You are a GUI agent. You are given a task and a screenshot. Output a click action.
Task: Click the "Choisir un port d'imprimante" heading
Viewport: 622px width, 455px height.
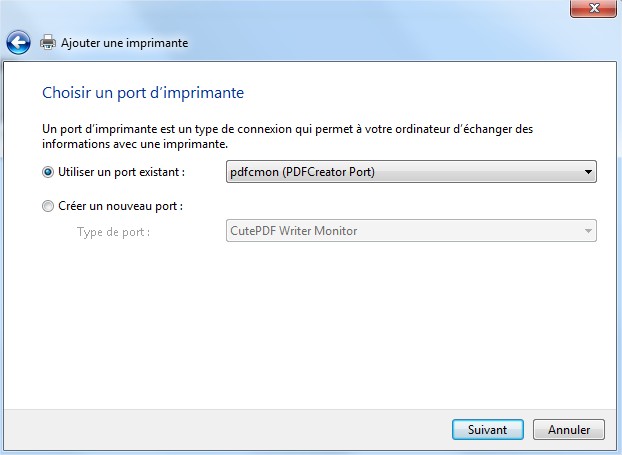click(x=143, y=93)
